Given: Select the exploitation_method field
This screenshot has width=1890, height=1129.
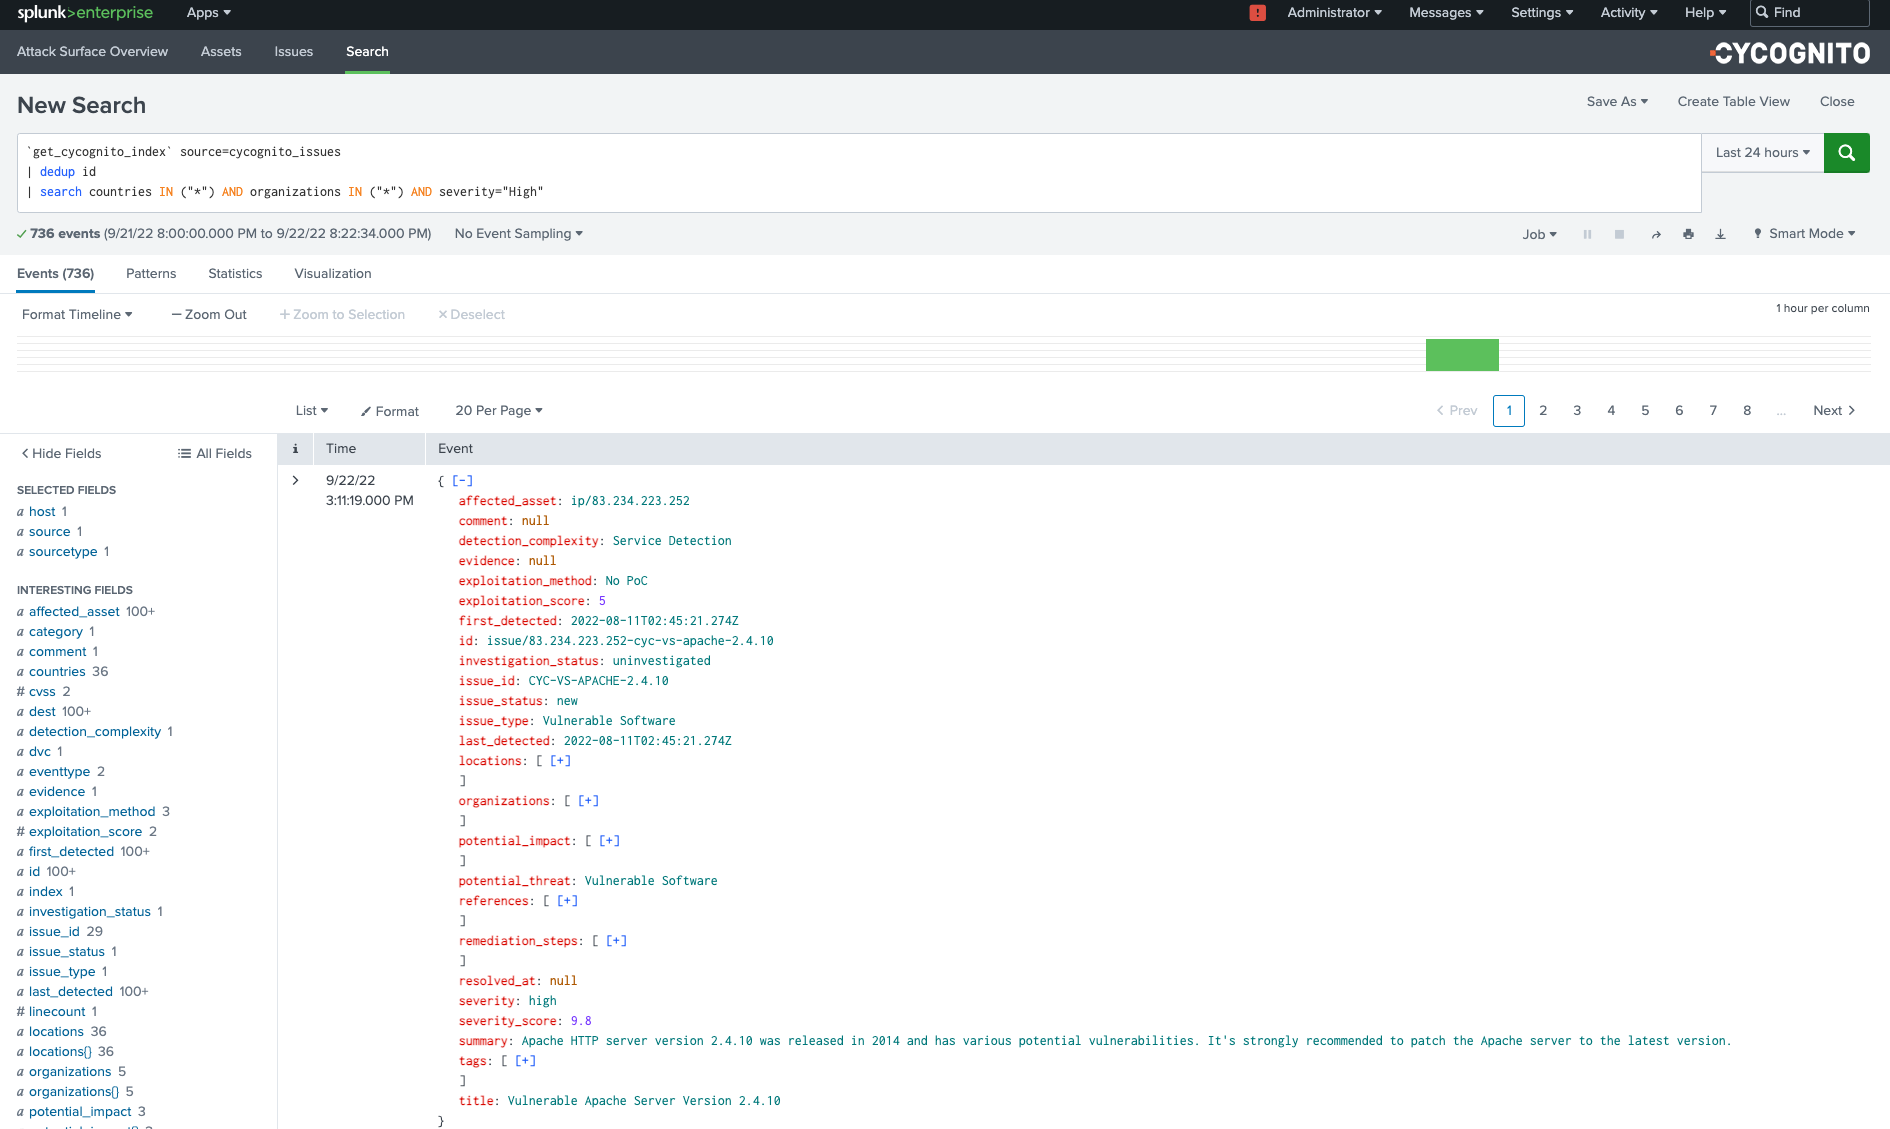Looking at the screenshot, I should 92,812.
